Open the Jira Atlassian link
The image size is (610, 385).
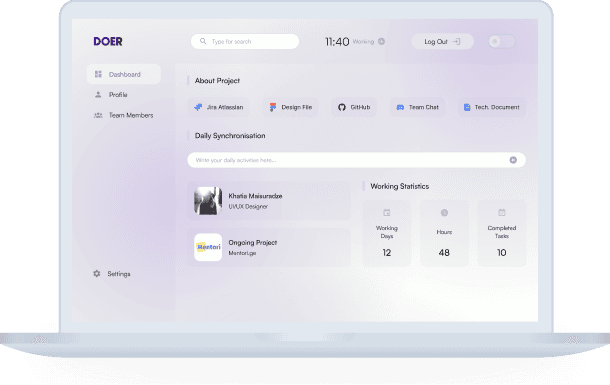(218, 107)
